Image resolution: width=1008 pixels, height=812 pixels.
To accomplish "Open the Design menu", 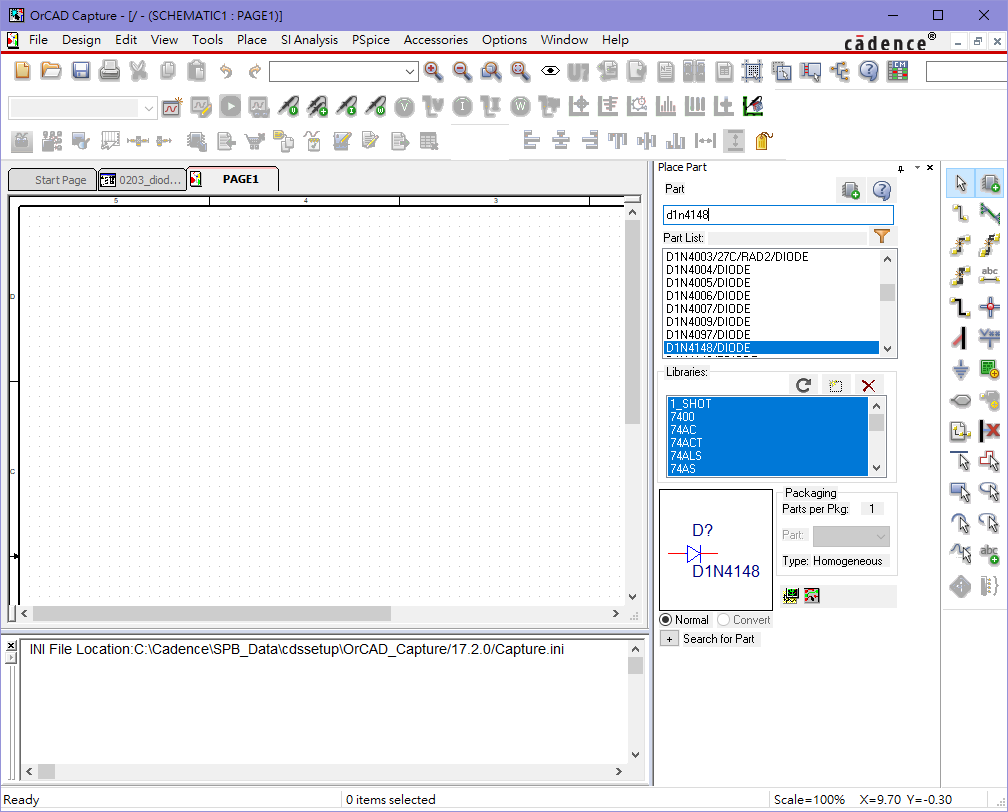I will (82, 40).
